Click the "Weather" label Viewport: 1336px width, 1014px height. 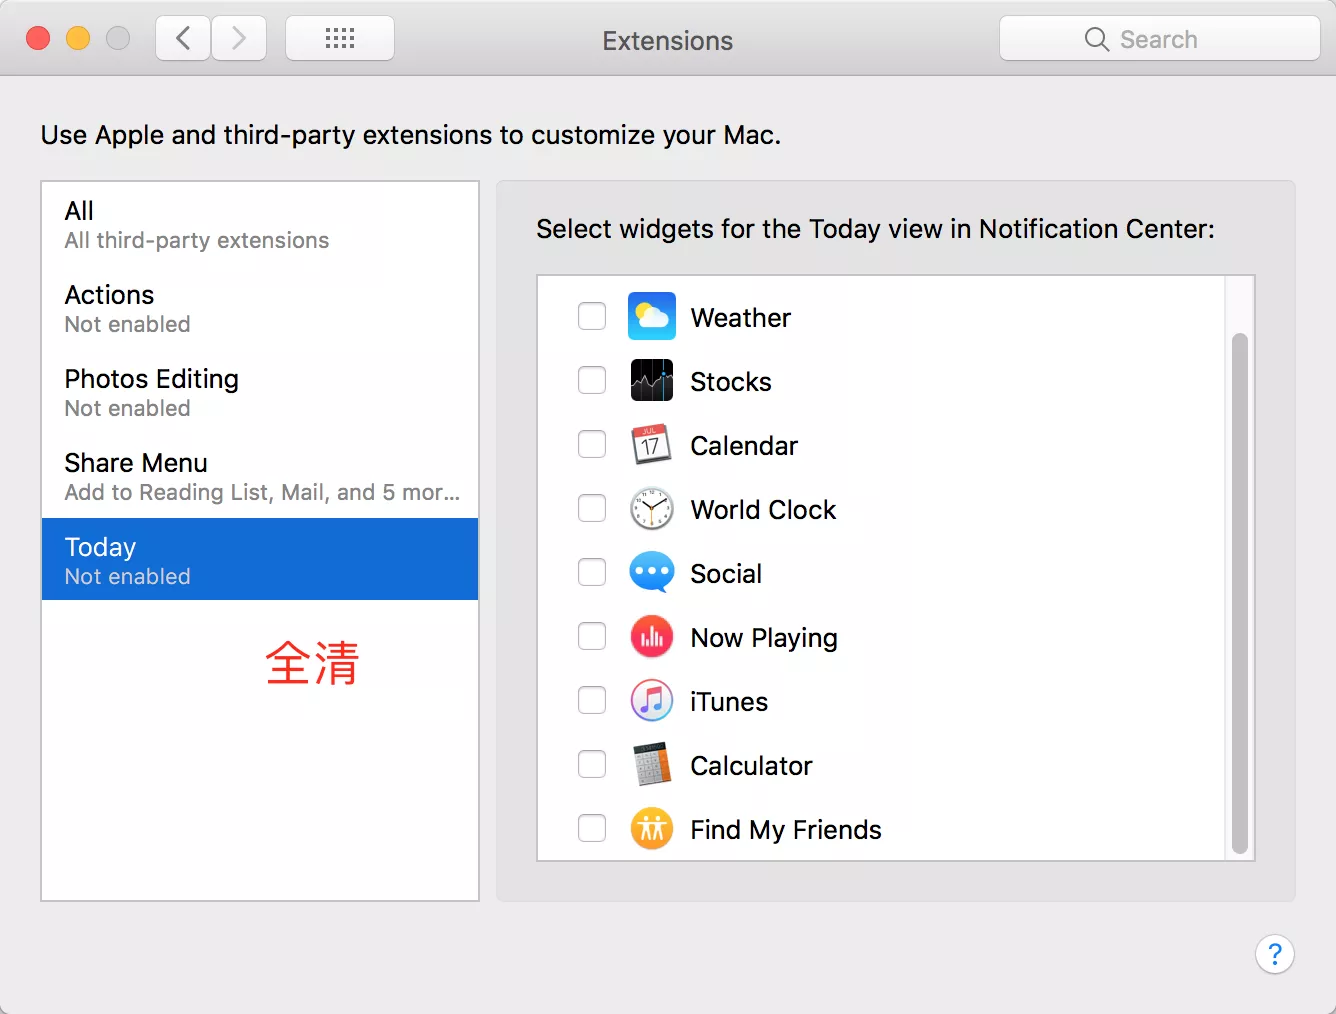coord(740,317)
